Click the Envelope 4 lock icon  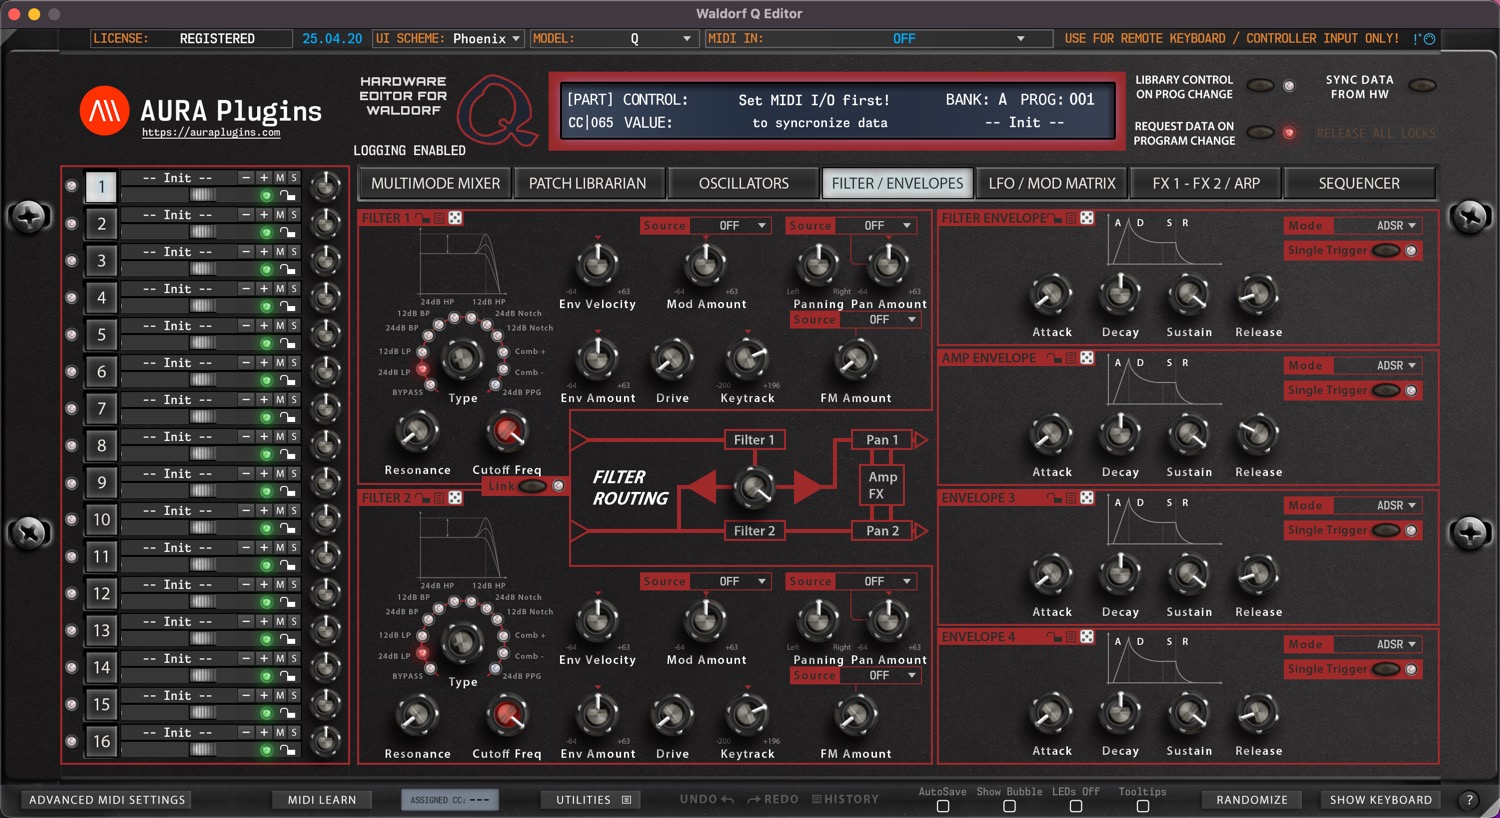1054,636
